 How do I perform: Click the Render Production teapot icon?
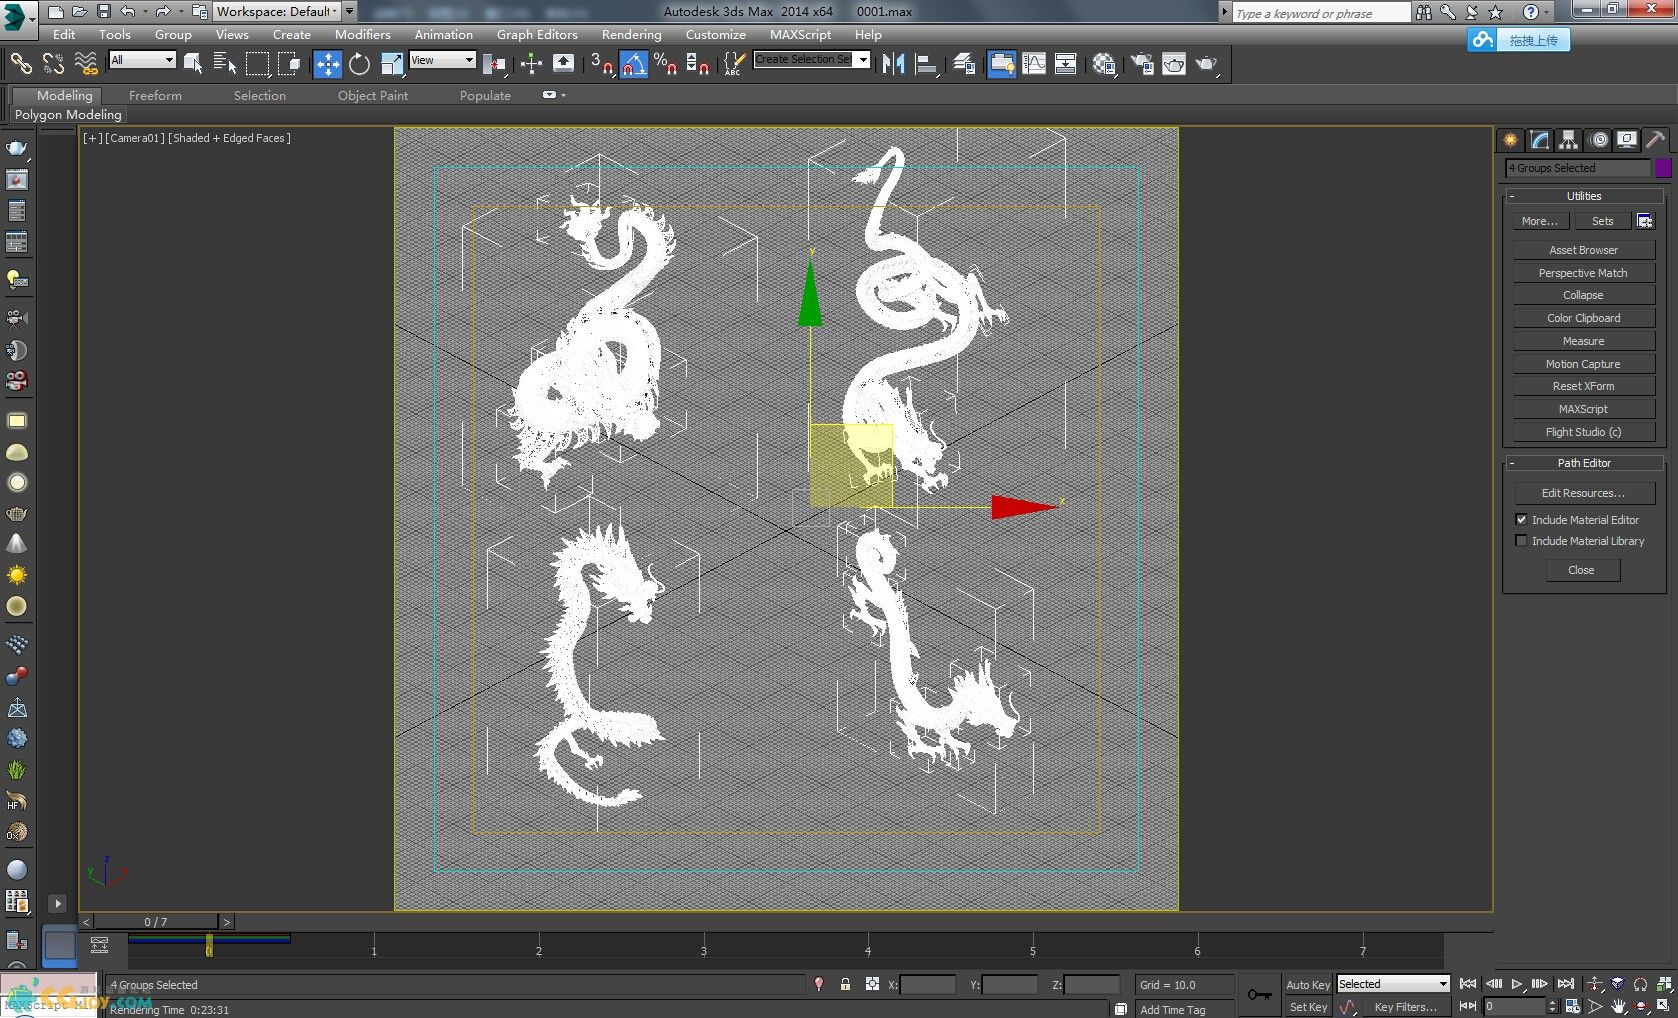pos(1207,64)
